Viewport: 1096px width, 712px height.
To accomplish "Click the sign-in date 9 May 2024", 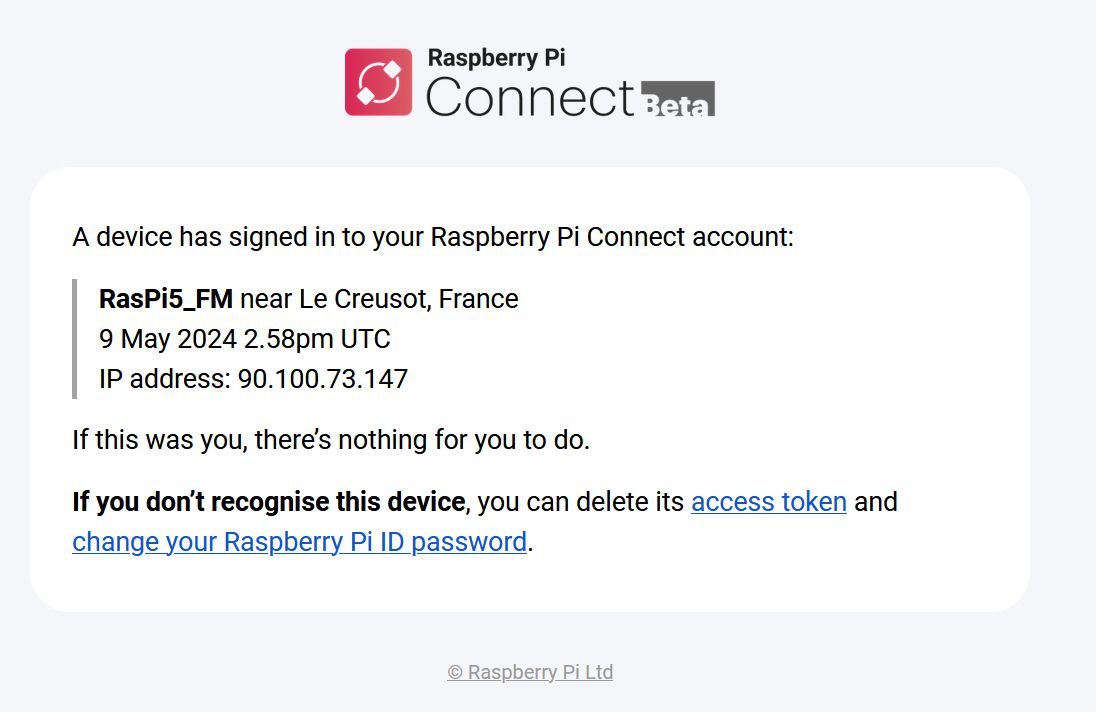I will pos(168,339).
